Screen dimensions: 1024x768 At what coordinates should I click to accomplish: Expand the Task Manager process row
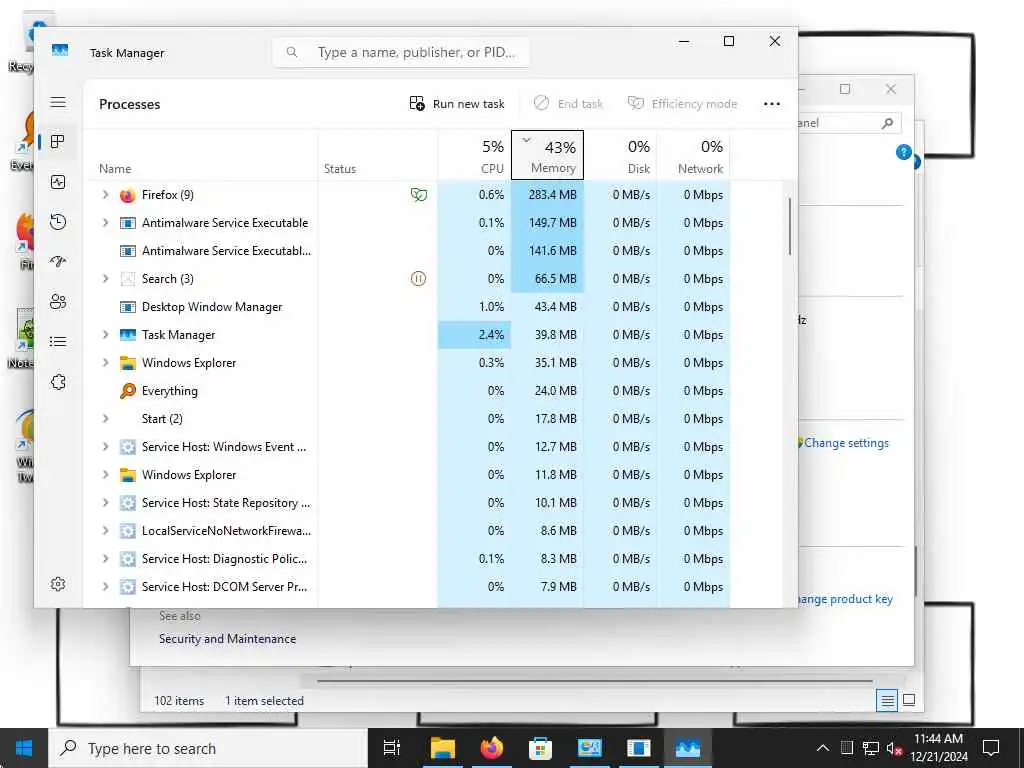click(105, 334)
